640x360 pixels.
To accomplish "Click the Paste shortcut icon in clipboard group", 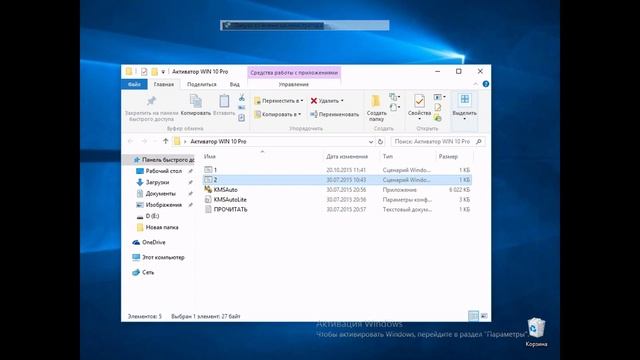I will pos(242,118).
